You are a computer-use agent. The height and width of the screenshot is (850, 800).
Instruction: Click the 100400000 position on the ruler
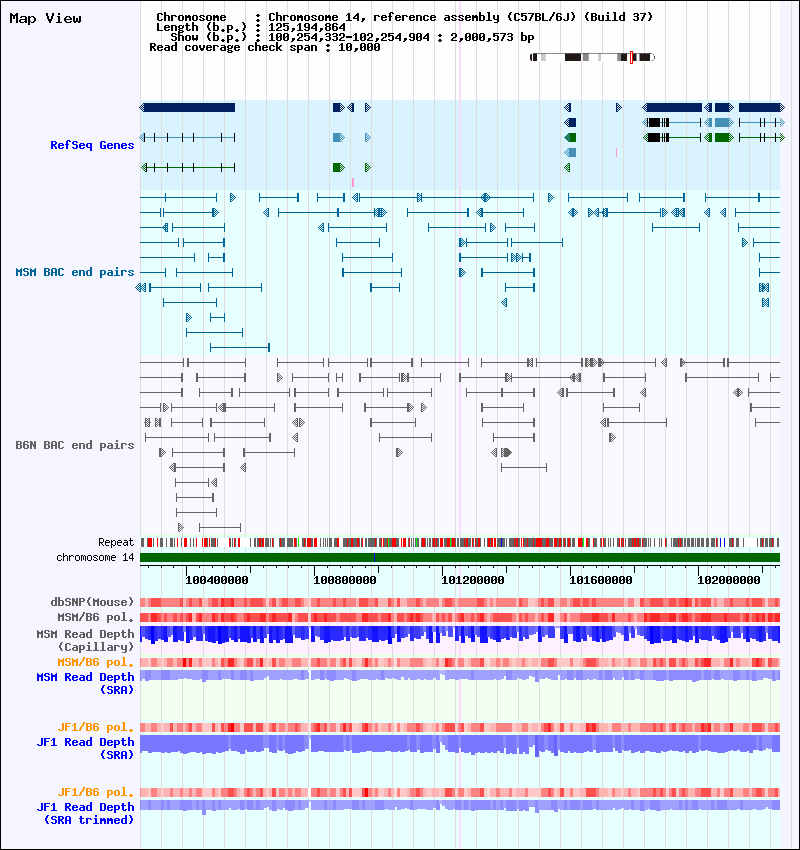click(217, 579)
